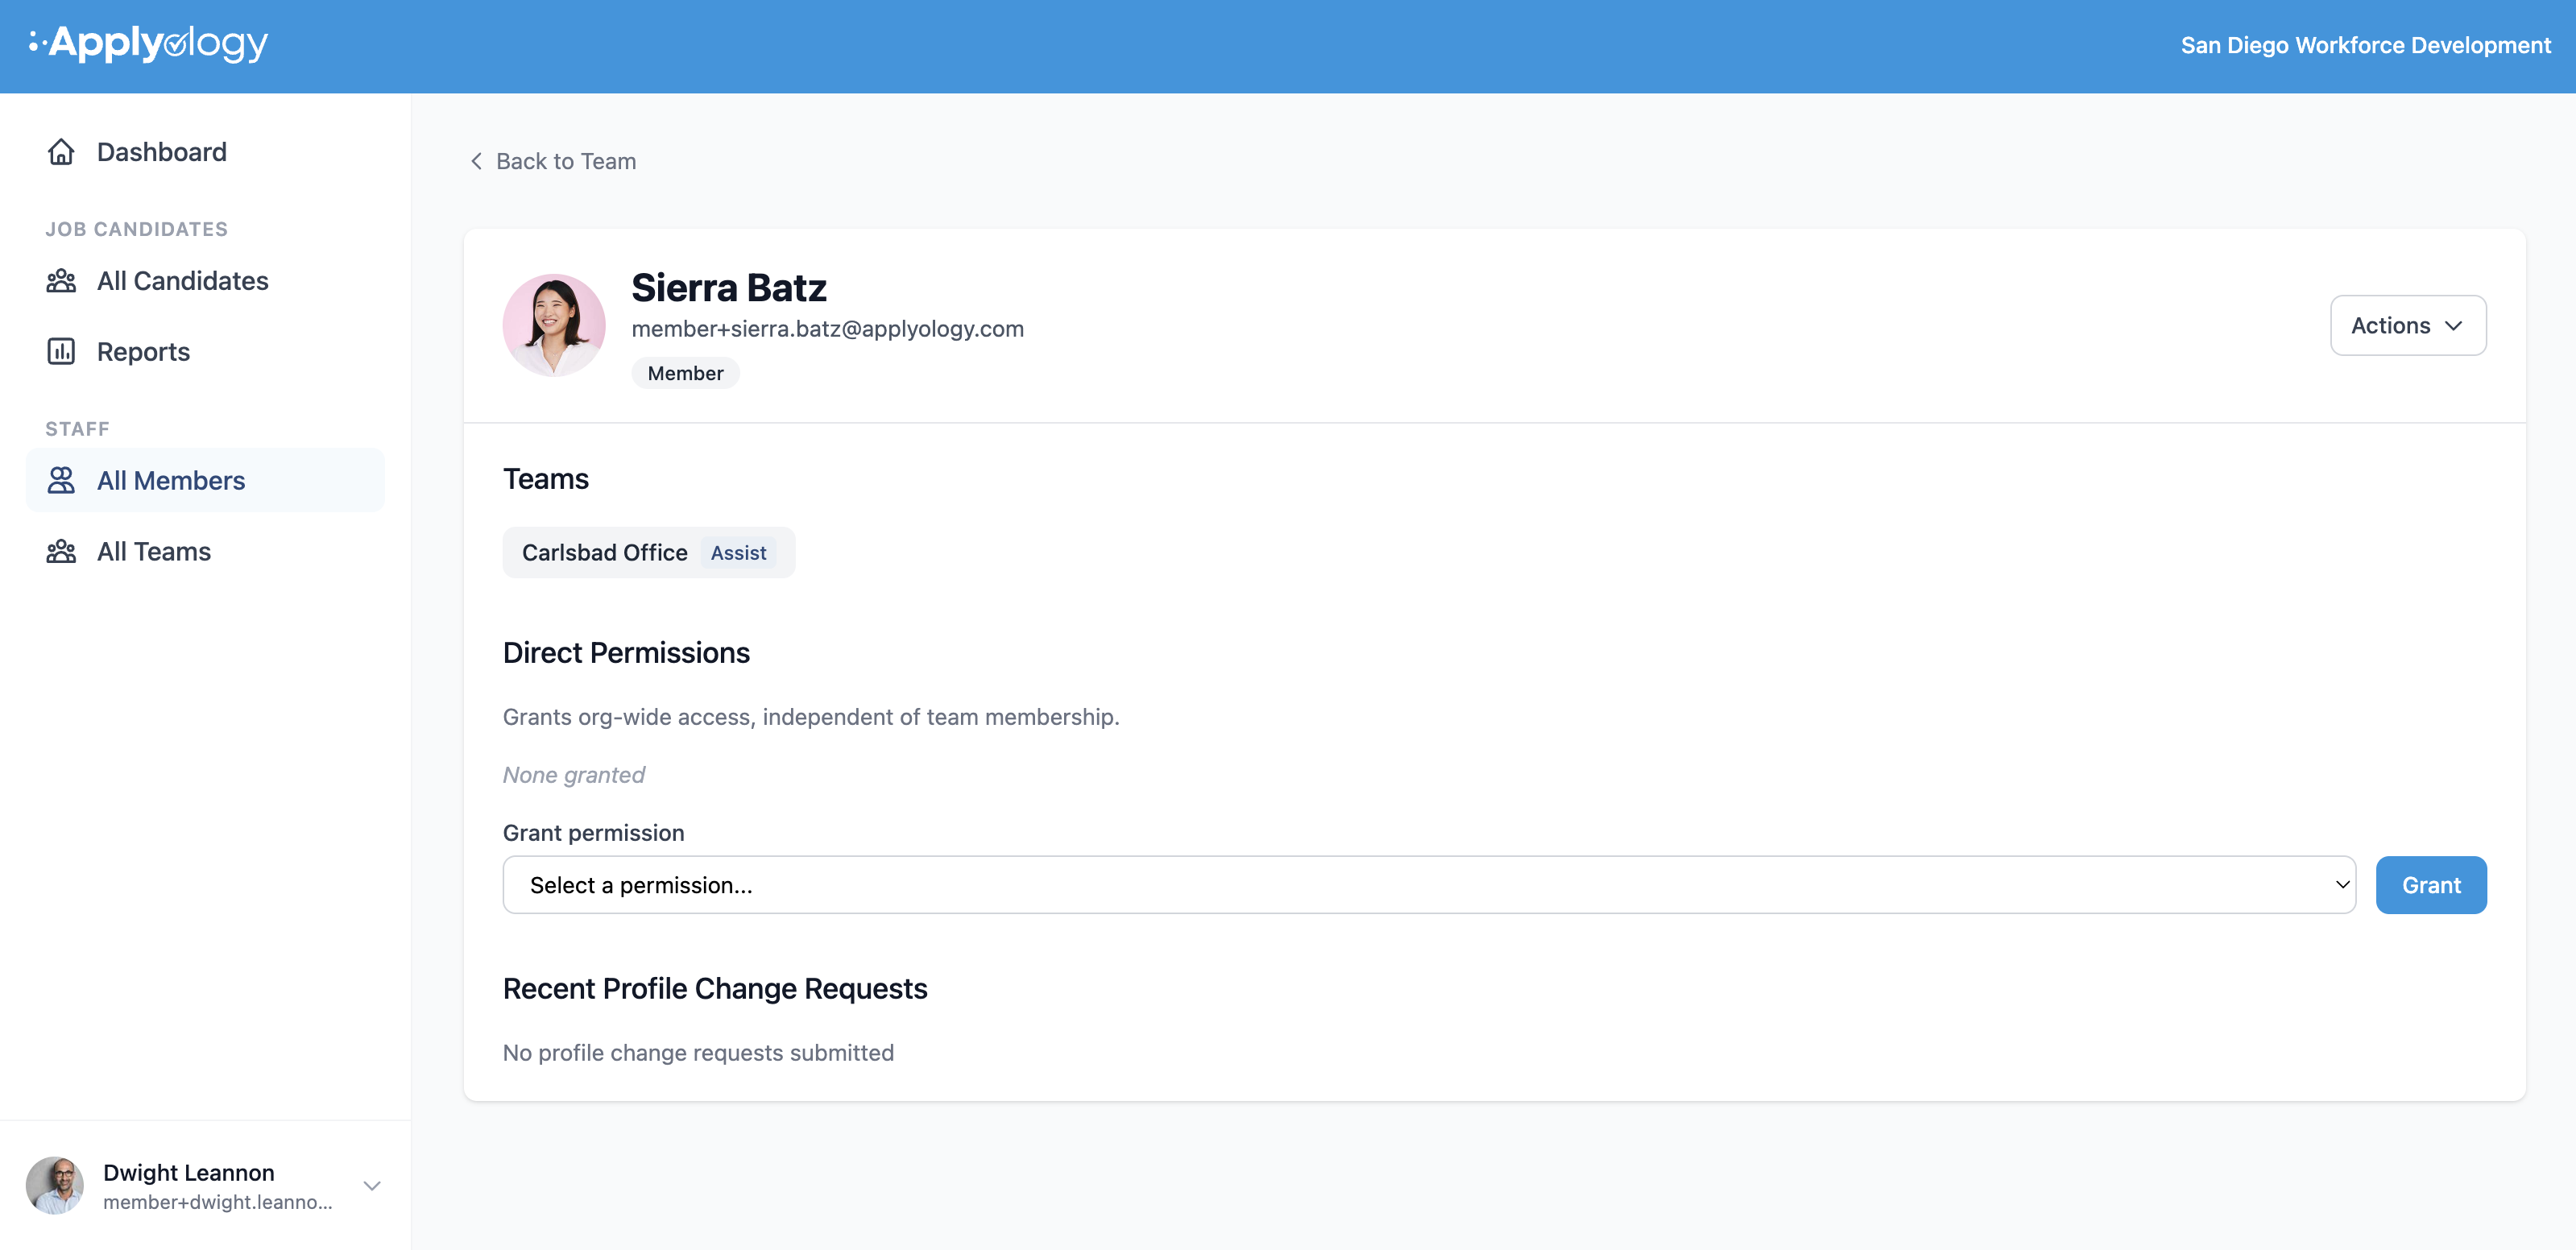Click the None granted text
The width and height of the screenshot is (2576, 1250).
point(574,775)
